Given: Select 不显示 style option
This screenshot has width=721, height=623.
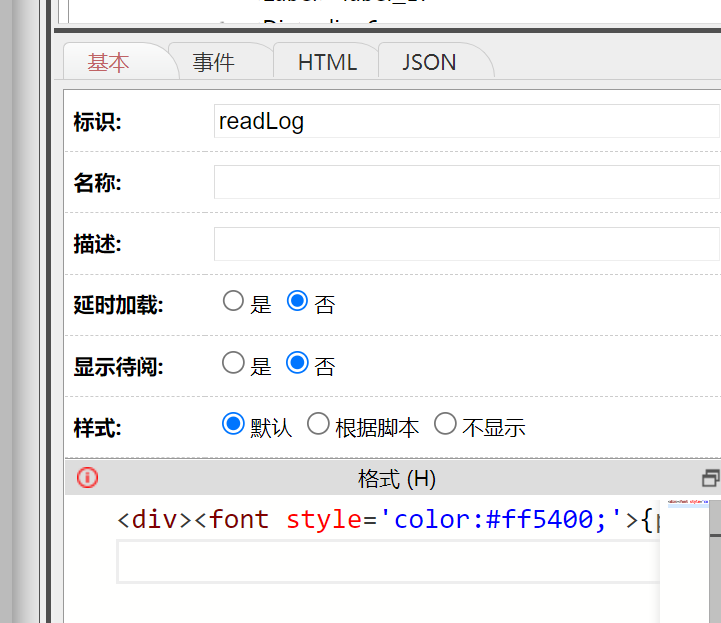Looking at the screenshot, I should pyautogui.click(x=445, y=424).
